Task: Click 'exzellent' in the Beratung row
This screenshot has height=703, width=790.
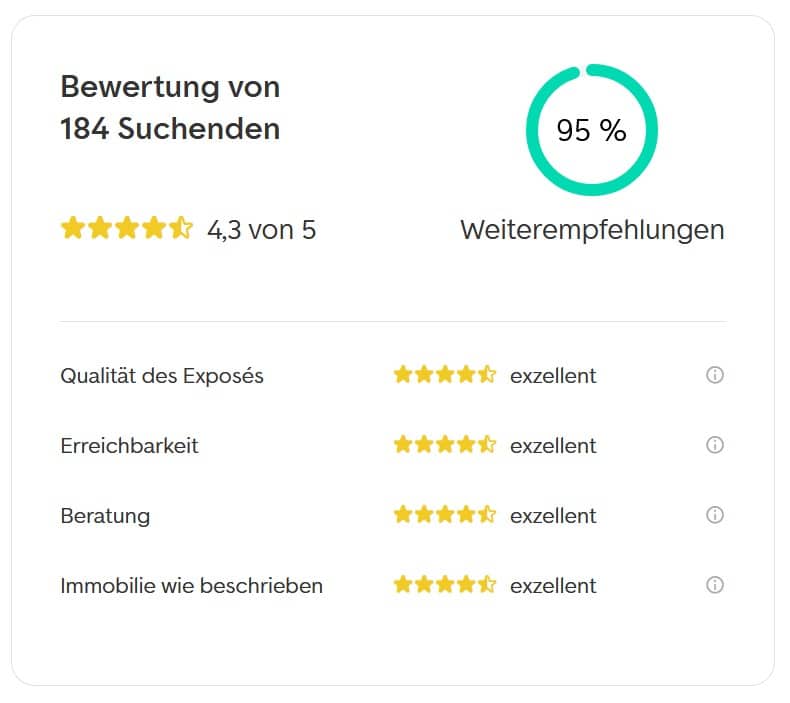Action: pyautogui.click(x=553, y=516)
